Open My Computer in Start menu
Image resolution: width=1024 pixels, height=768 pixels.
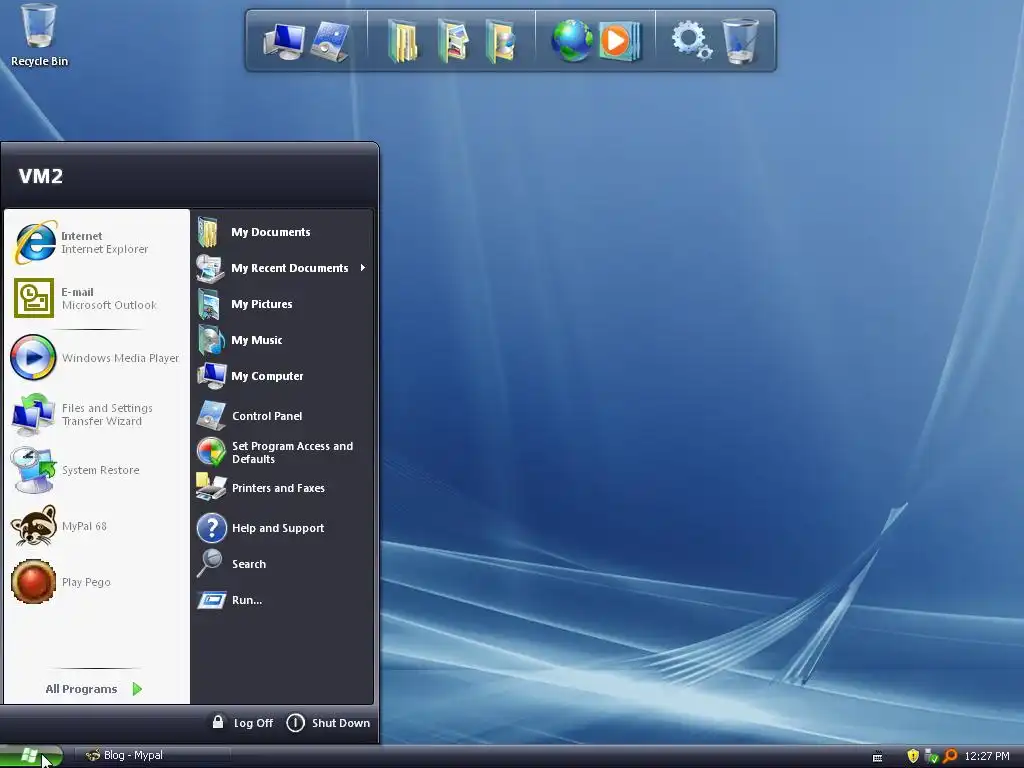click(283, 376)
